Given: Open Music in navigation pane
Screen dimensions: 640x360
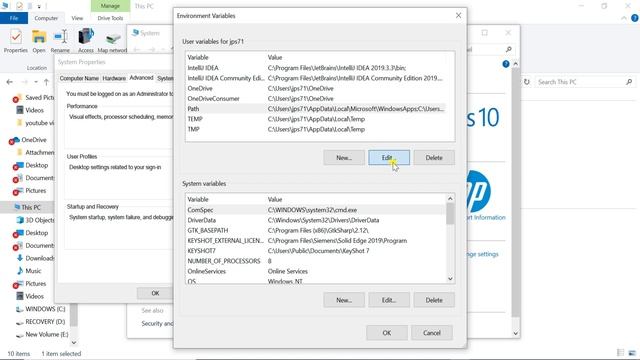Looking at the screenshot, I should 29,271.
